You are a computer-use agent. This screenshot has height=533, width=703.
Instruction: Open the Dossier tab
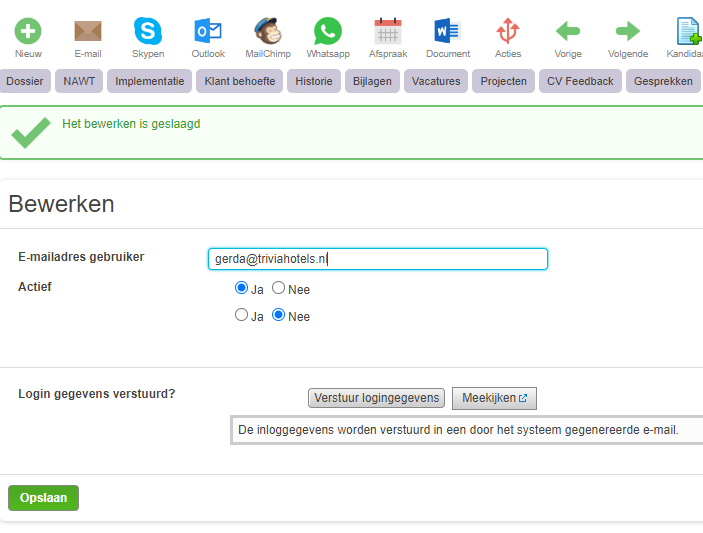(25, 81)
